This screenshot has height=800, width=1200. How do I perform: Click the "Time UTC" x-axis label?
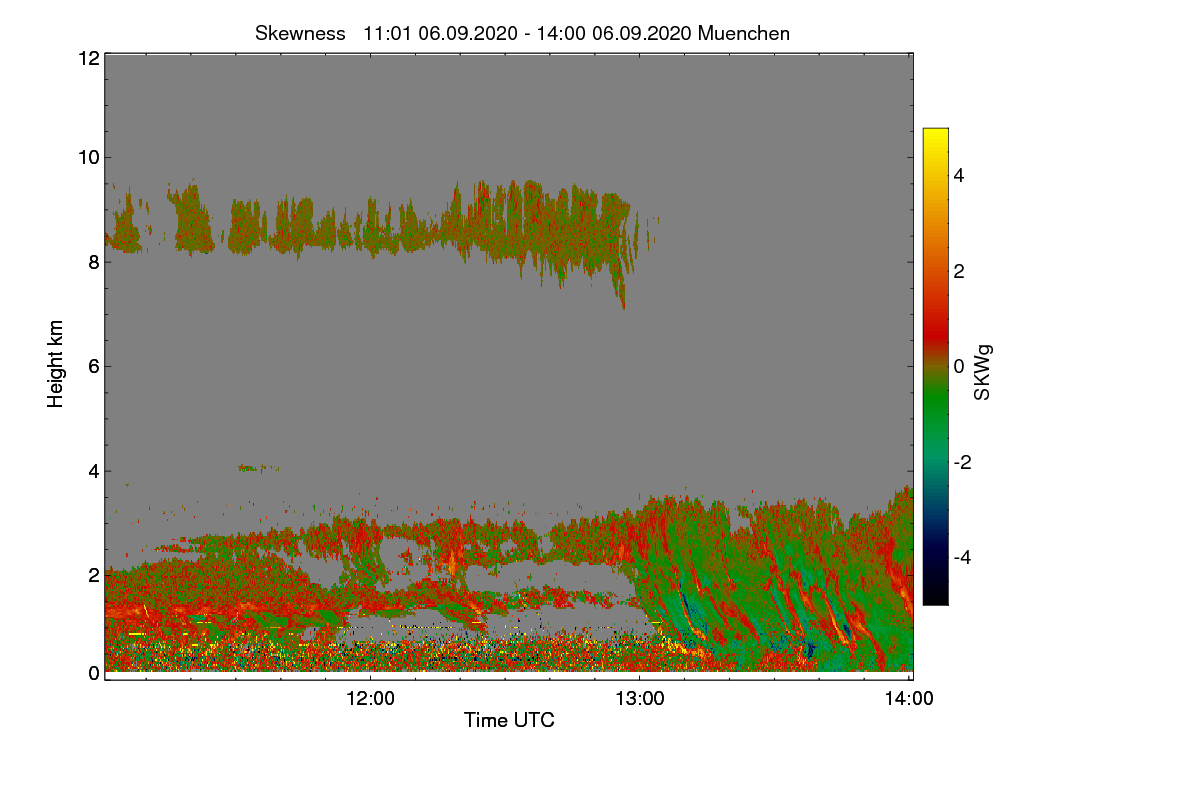509,720
